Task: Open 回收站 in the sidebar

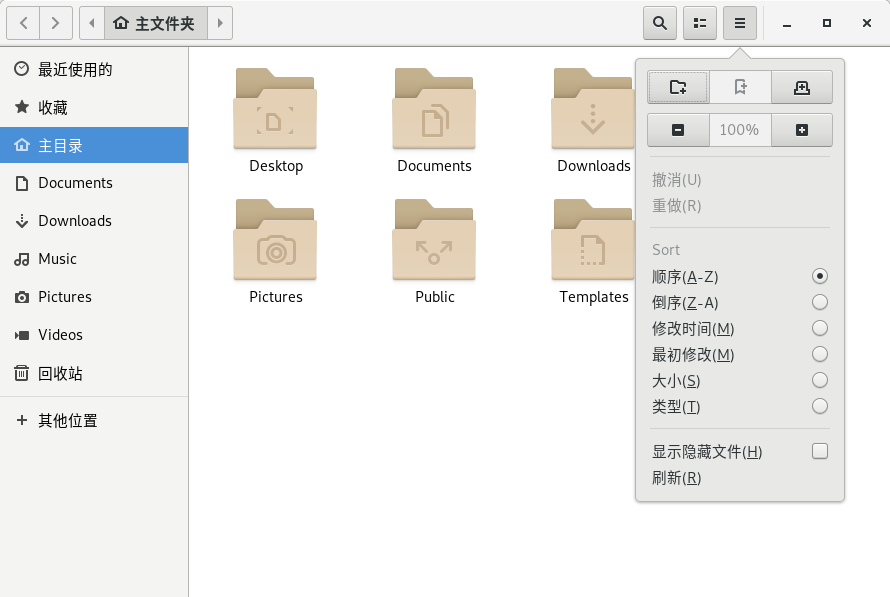Action: coord(60,373)
